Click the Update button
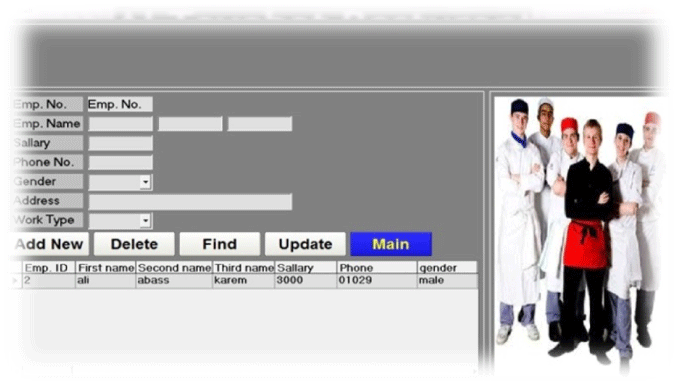Screen dimensions: 685x384 (x=305, y=244)
